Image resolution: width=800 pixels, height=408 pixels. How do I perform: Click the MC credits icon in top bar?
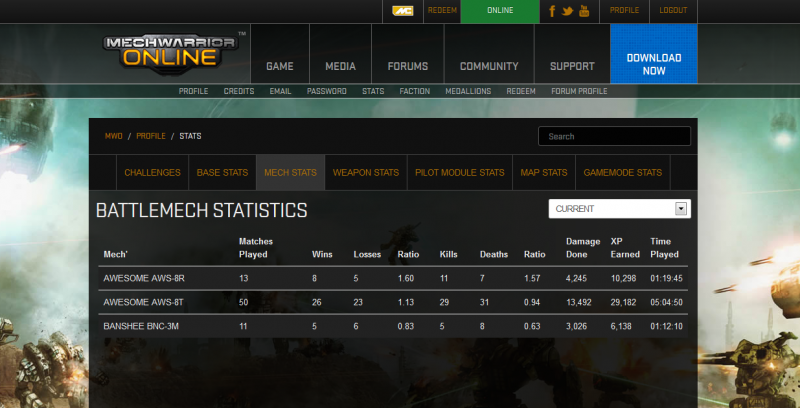click(x=402, y=11)
